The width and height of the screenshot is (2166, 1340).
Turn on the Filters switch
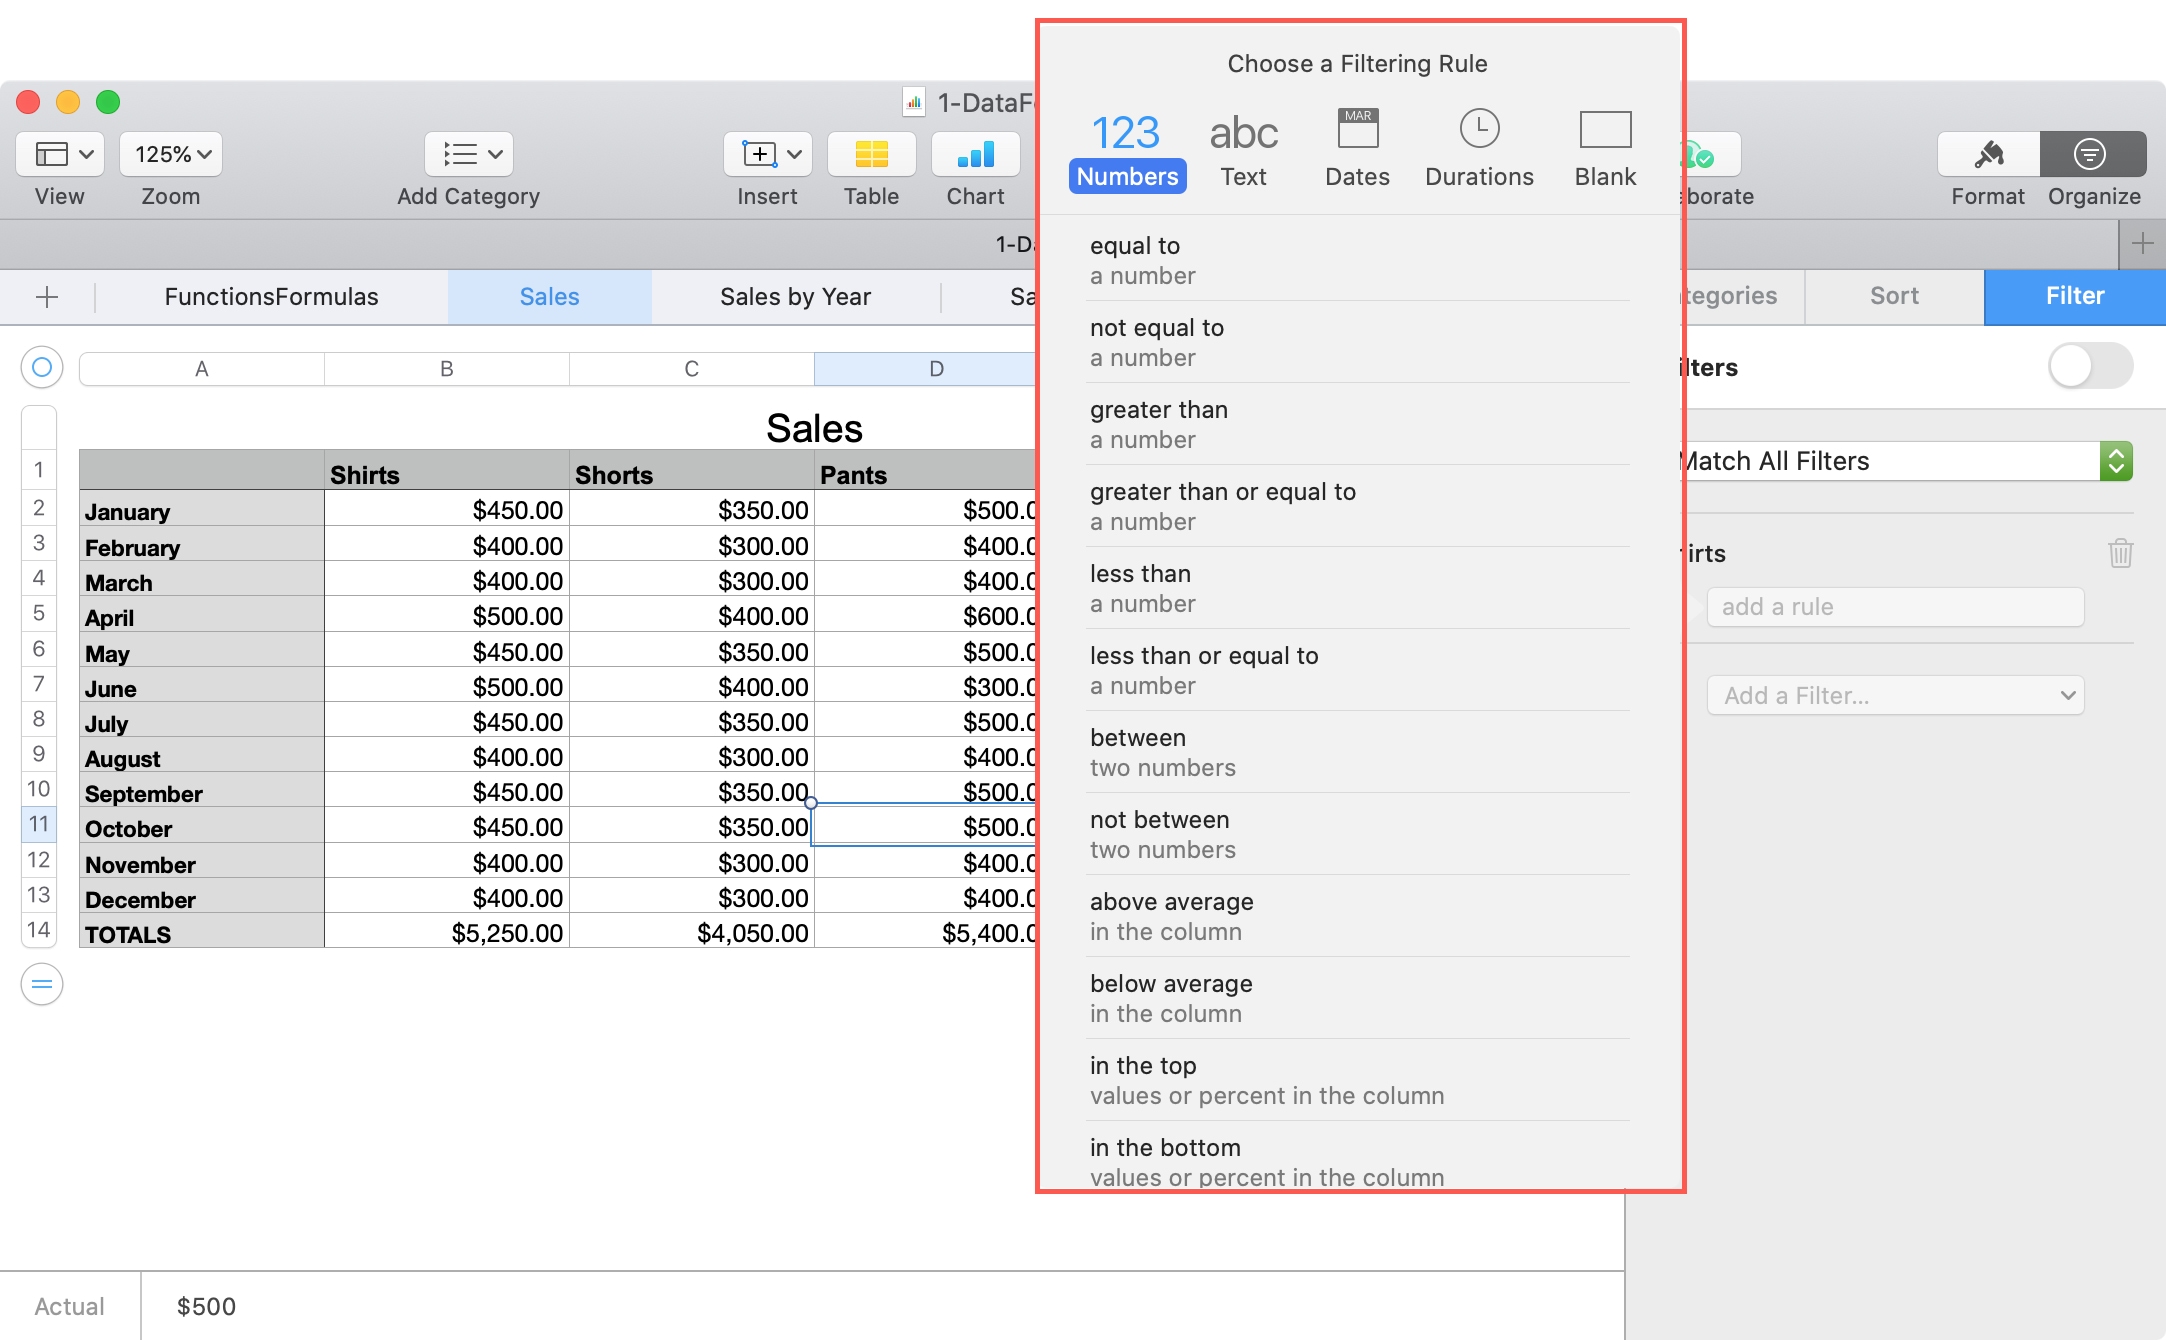coord(2090,366)
